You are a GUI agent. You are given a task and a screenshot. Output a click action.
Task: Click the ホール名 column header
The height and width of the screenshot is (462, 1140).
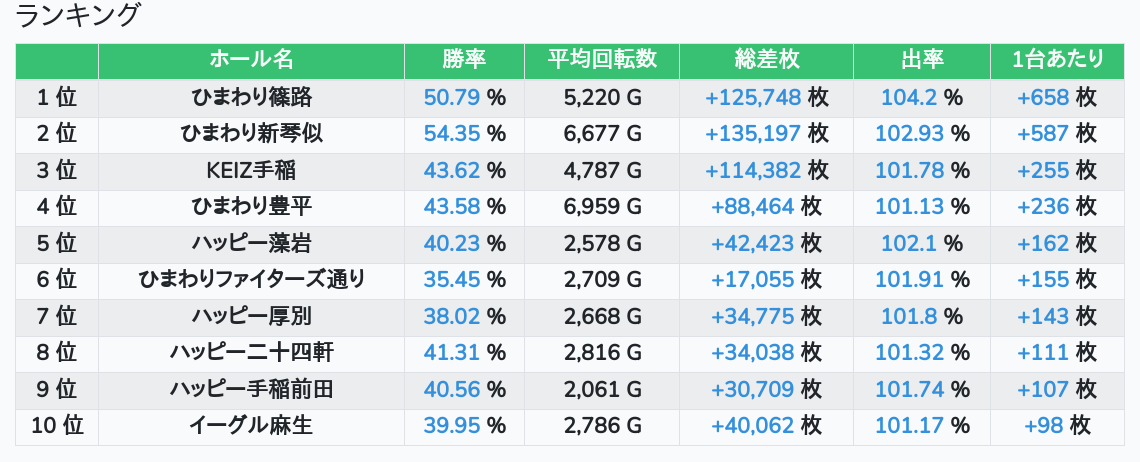click(252, 60)
